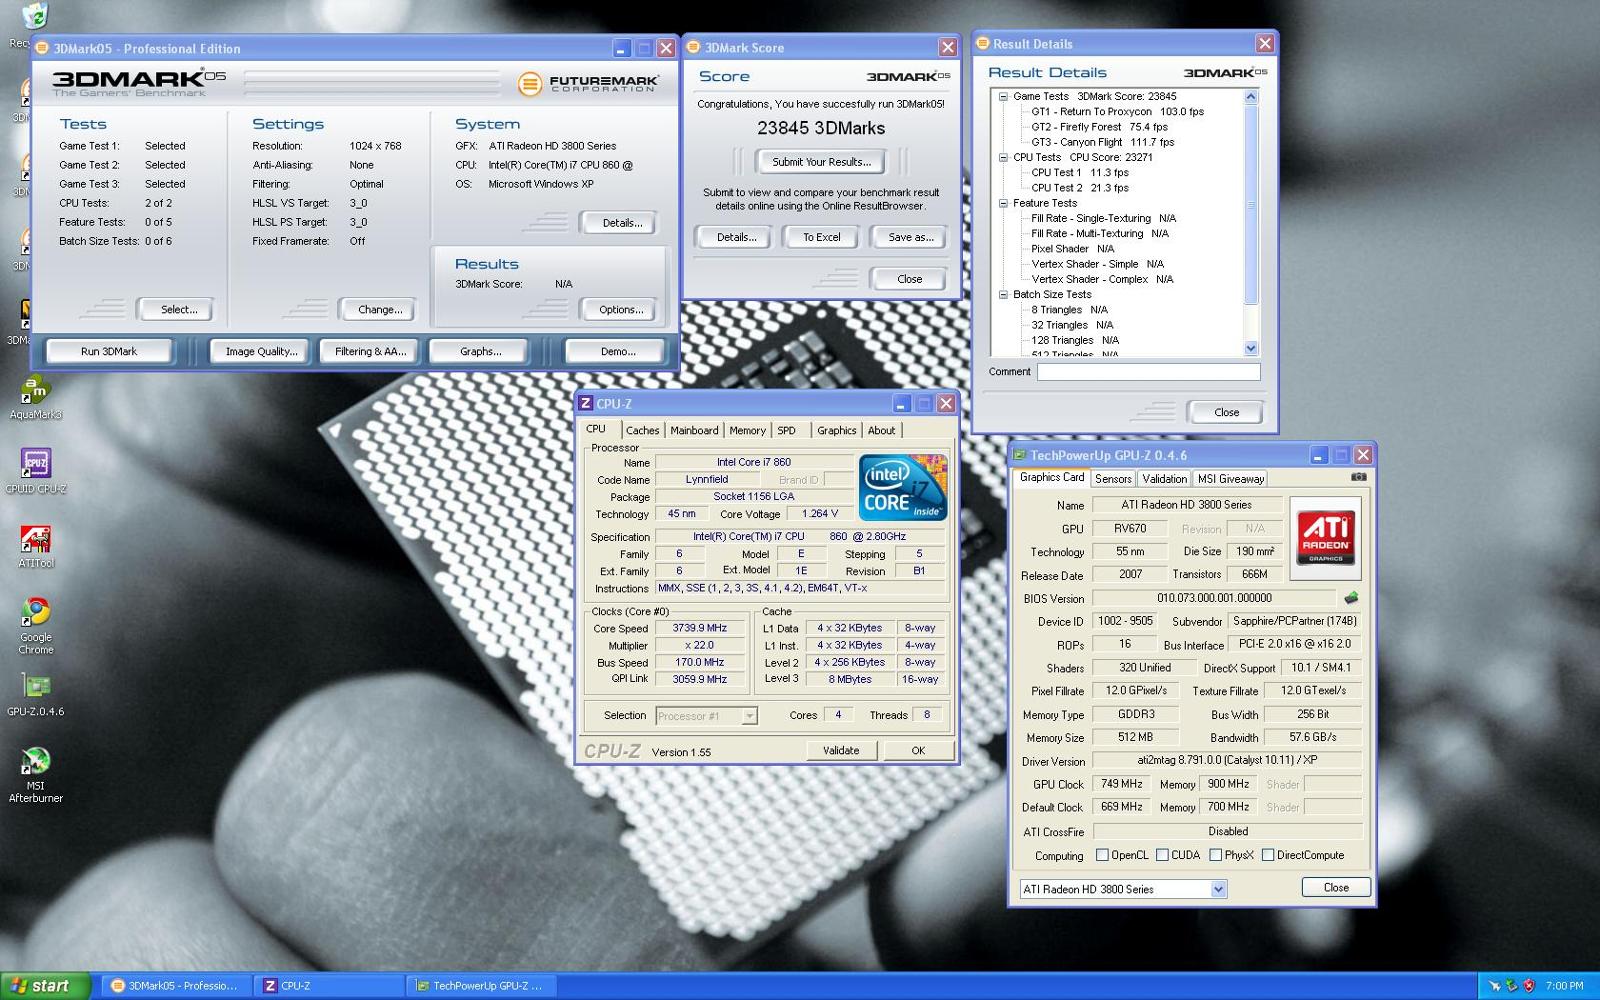Open the SPD tab in CPU-Z
The width and height of the screenshot is (1600, 1000).
click(x=787, y=430)
